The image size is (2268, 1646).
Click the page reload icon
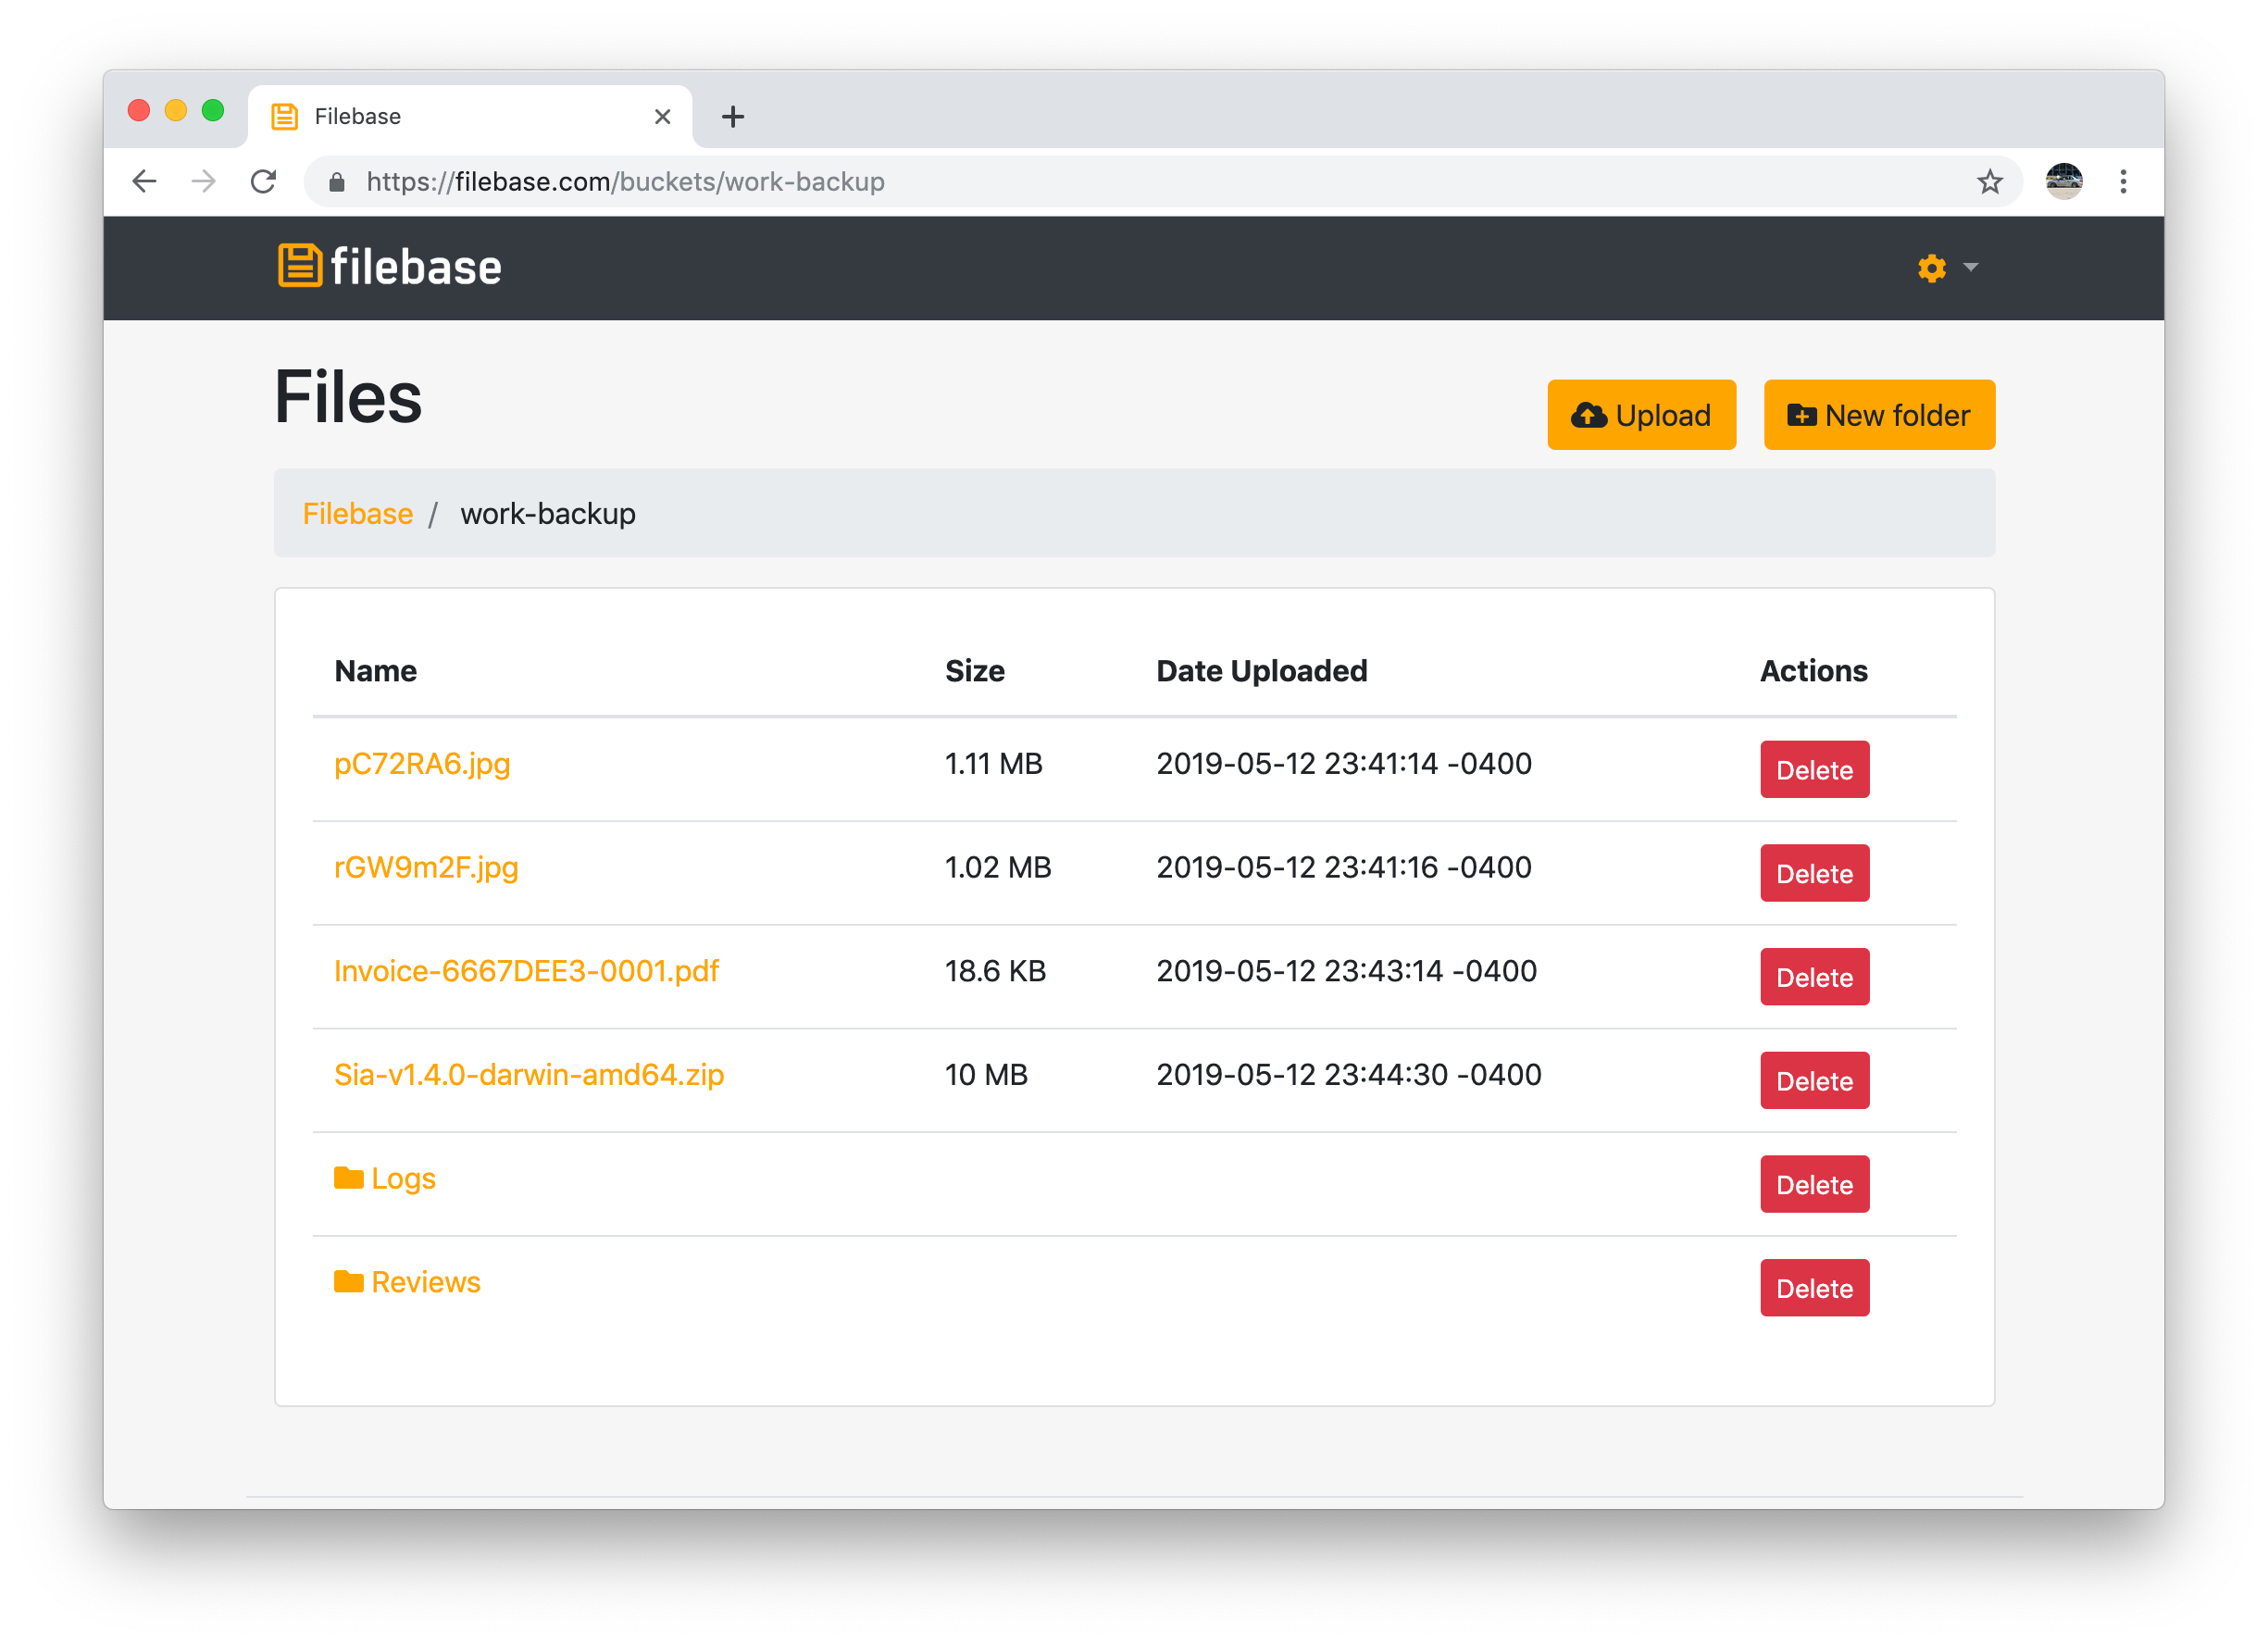pos(264,181)
